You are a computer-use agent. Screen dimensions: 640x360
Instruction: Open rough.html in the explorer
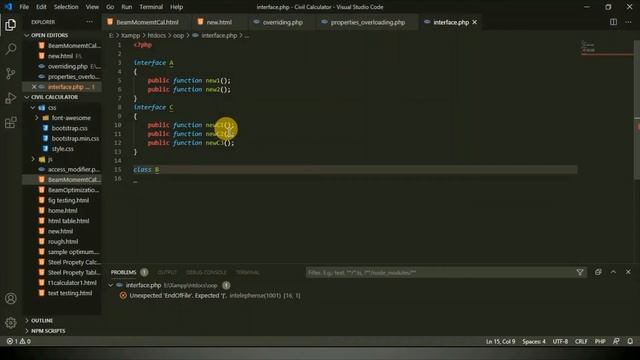63,241
